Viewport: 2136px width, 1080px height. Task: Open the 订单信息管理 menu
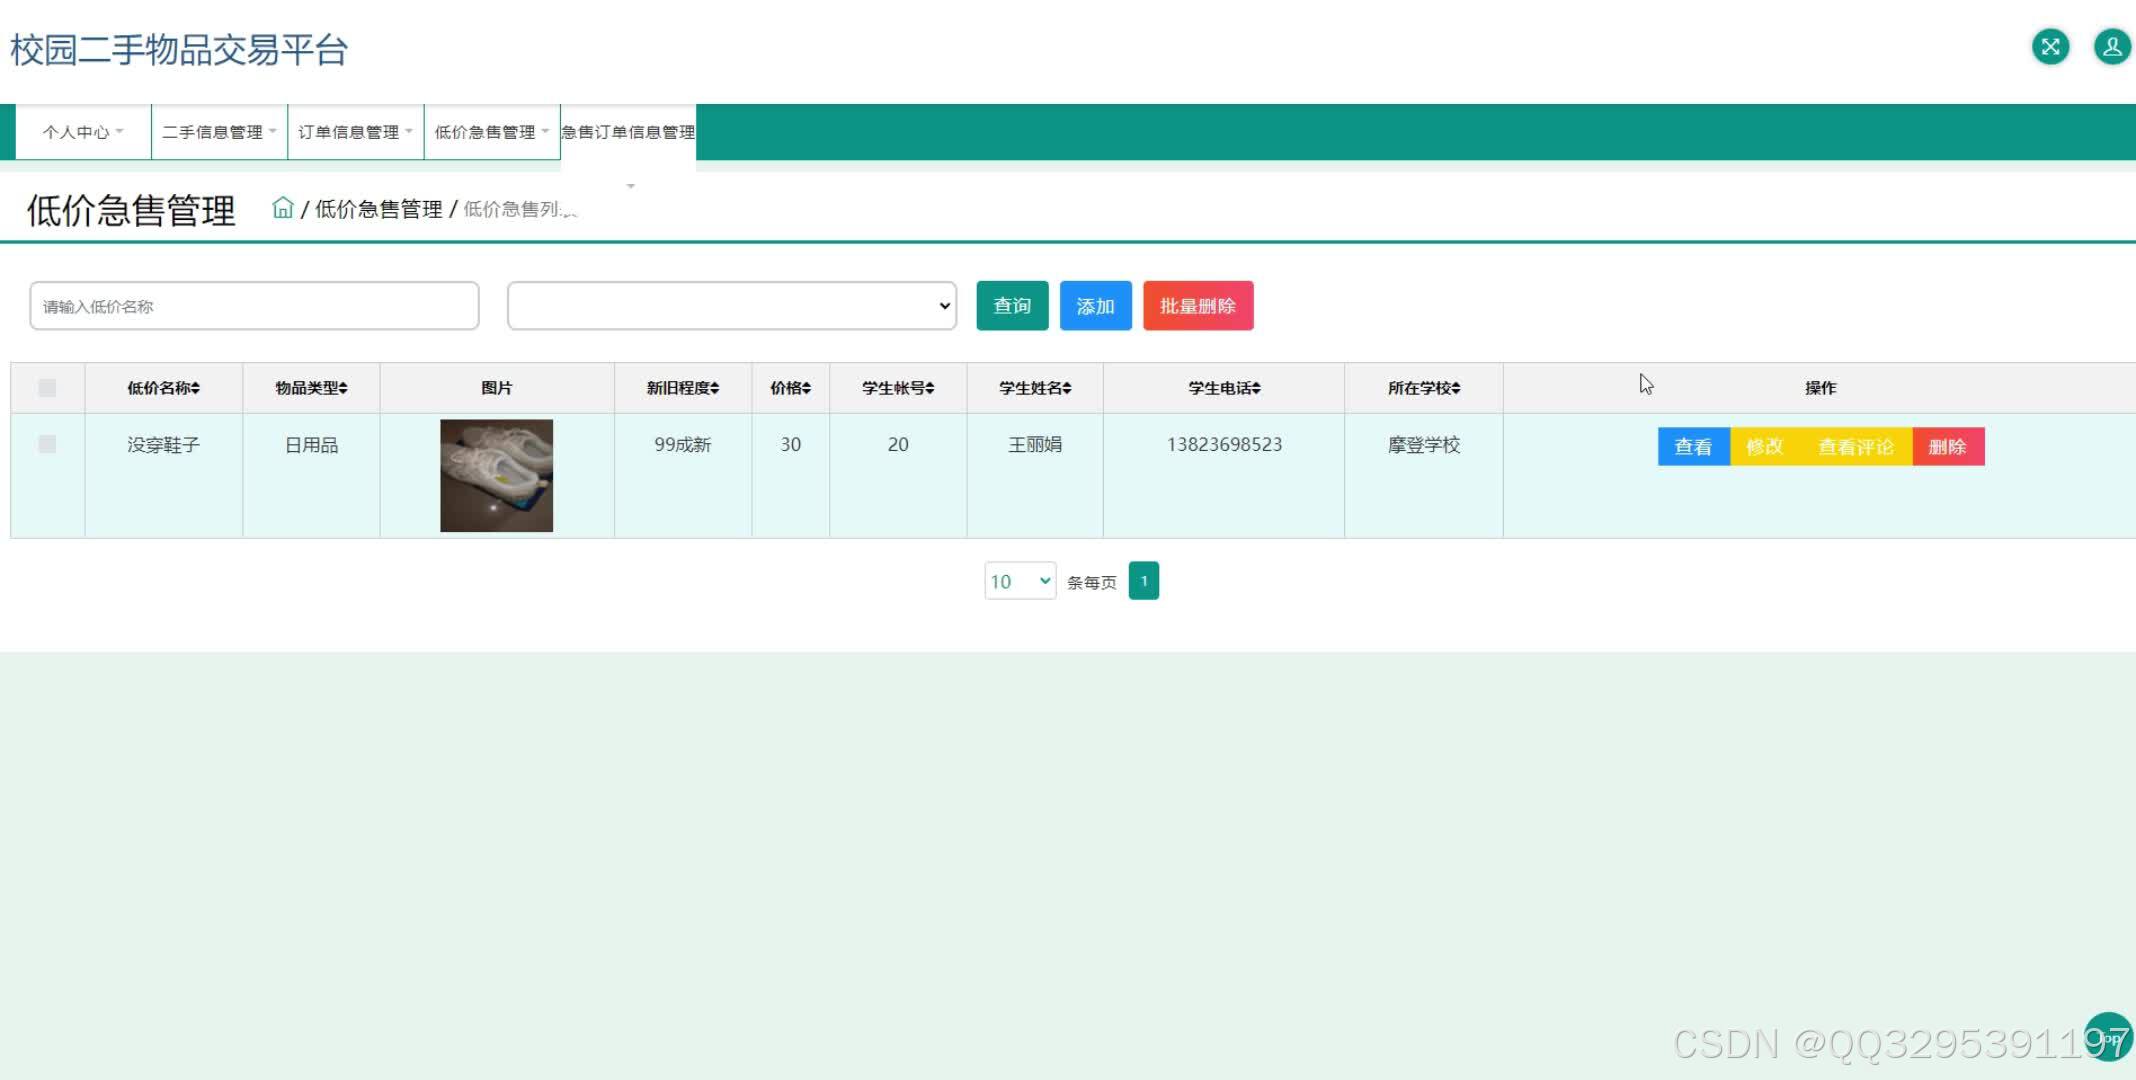pos(355,132)
